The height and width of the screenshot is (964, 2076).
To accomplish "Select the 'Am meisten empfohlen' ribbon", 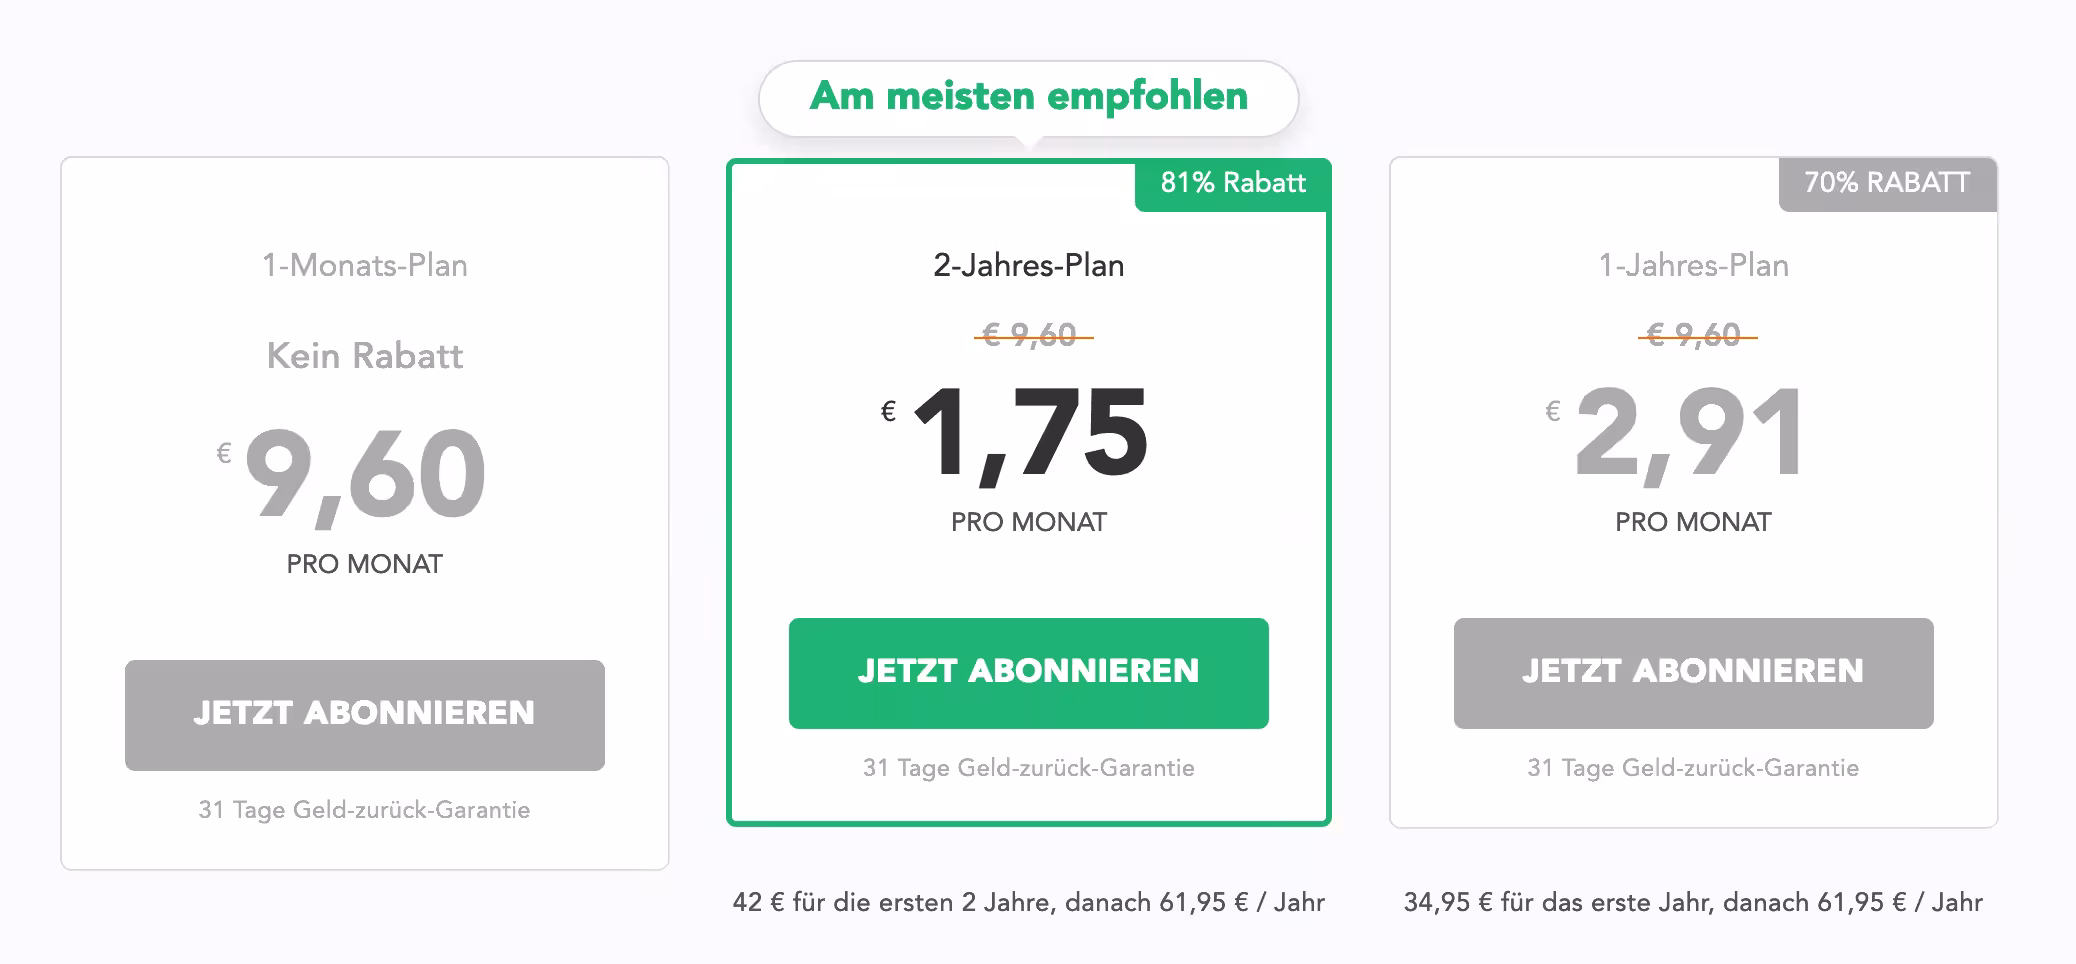I will coord(1028,97).
